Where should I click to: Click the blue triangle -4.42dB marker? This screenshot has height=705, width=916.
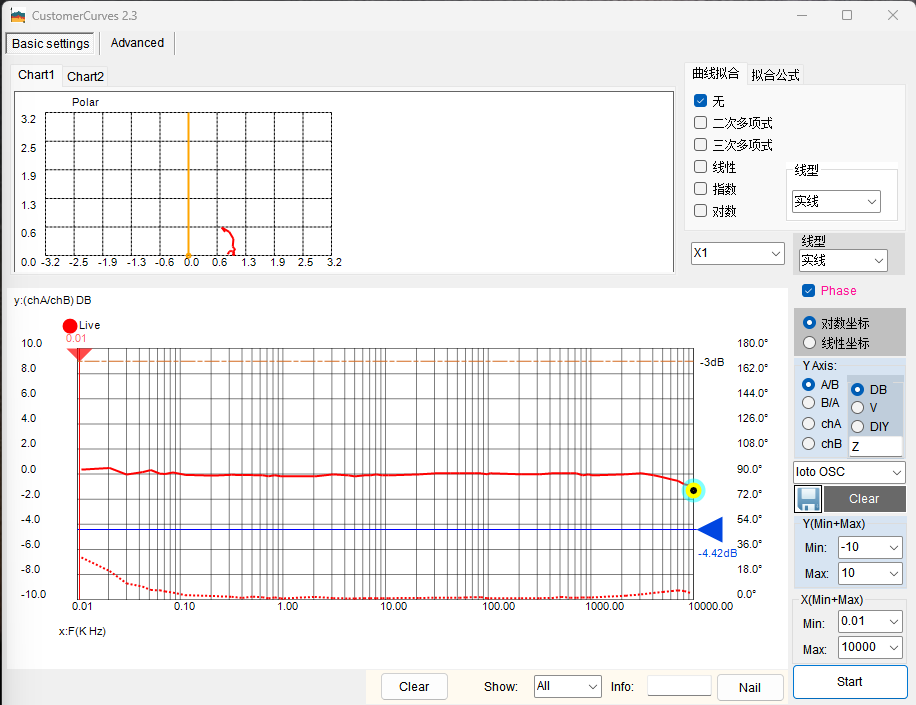[710, 530]
